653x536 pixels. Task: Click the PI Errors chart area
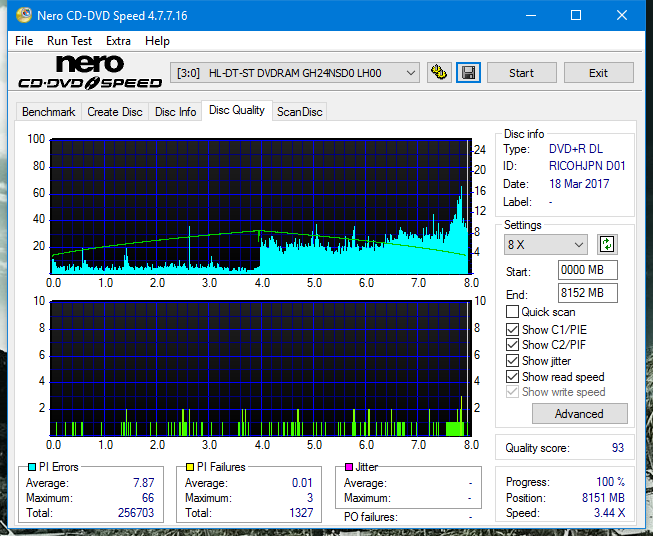point(261,206)
